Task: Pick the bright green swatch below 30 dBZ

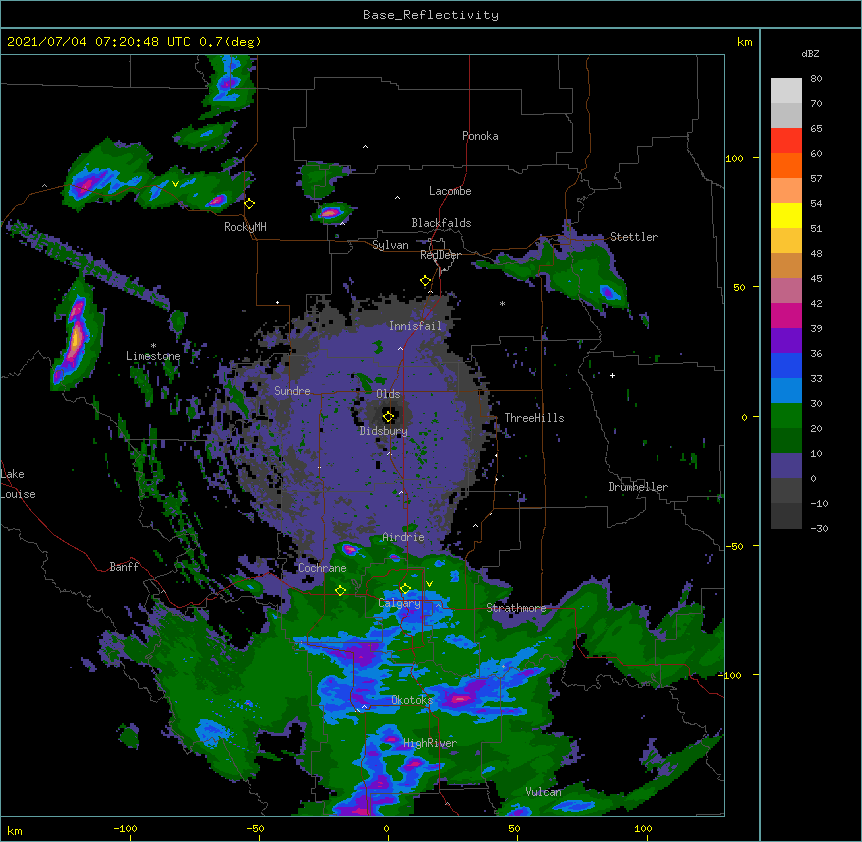Action: (x=786, y=416)
